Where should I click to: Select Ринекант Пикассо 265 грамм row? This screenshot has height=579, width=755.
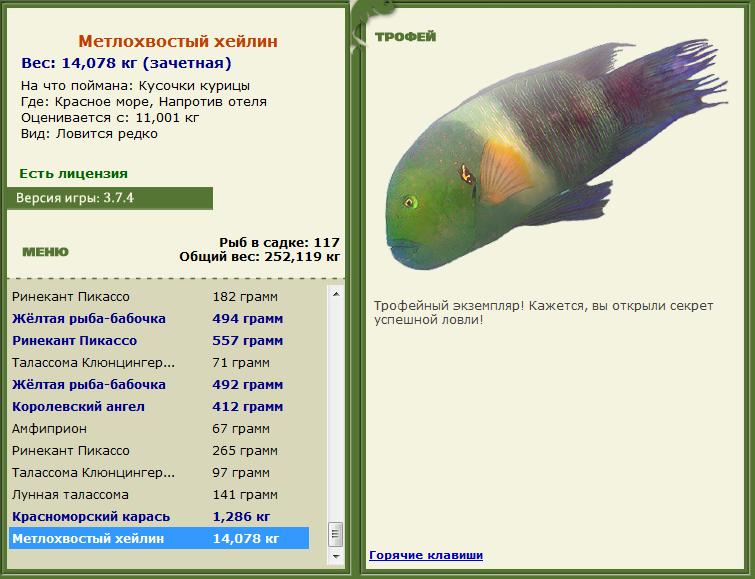tap(159, 450)
